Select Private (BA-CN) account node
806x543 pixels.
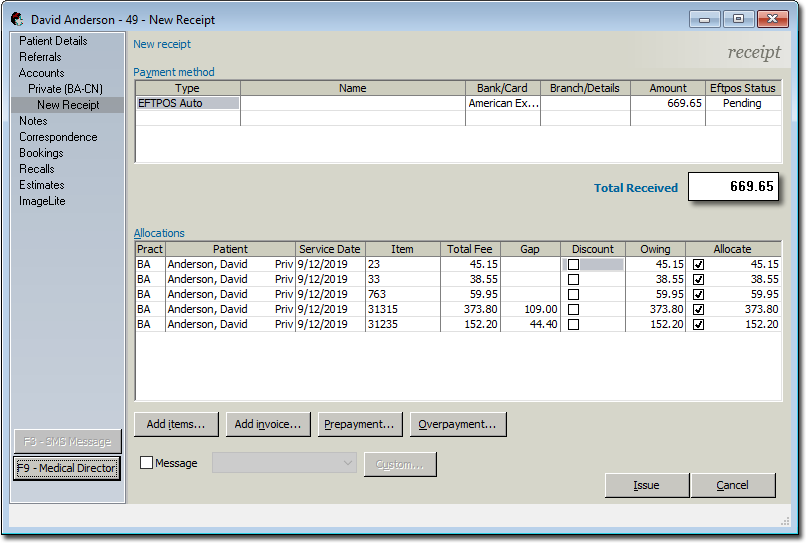pyautogui.click(x=65, y=89)
